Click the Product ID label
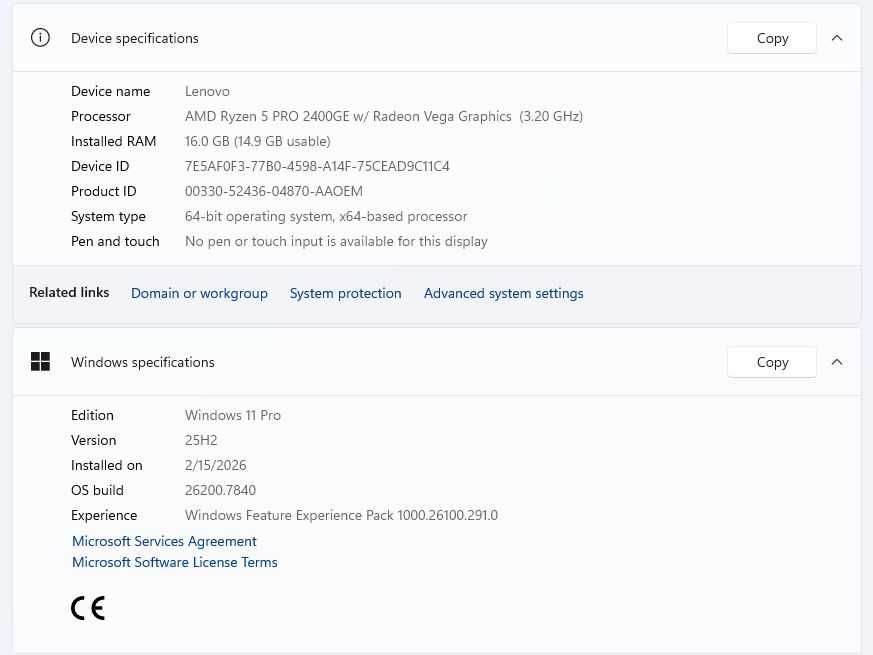This screenshot has height=655, width=873. [104, 191]
